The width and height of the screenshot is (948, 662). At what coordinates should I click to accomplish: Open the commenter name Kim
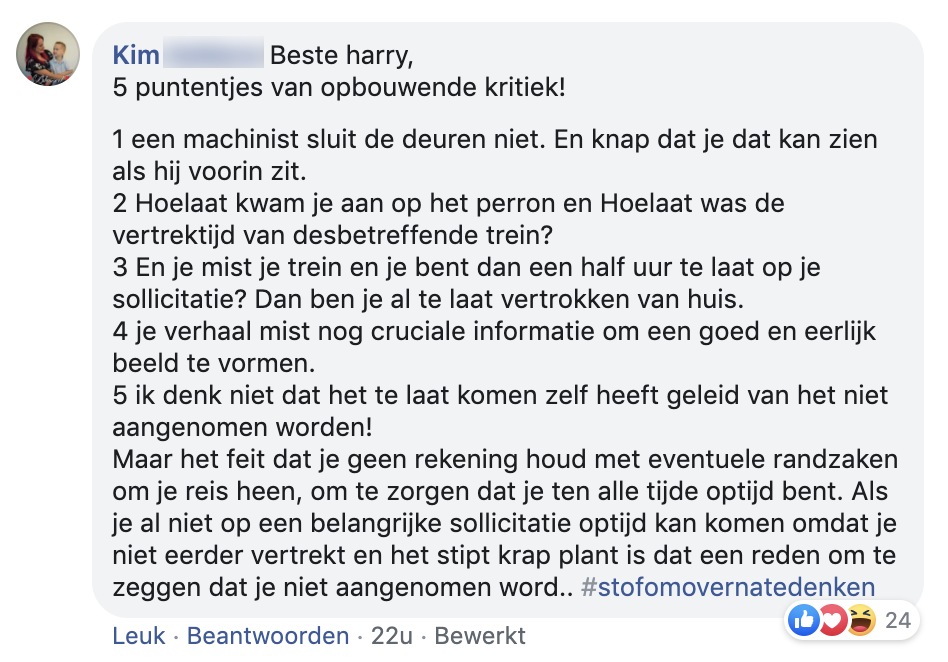click(x=136, y=54)
